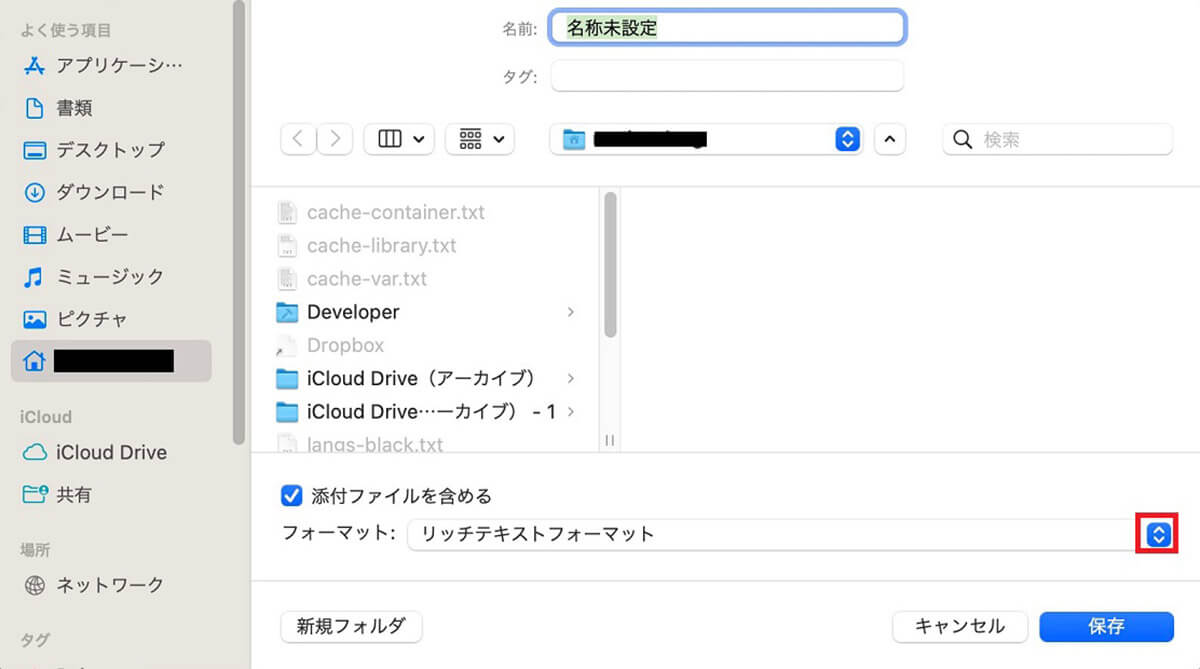Open the current folder location popup

click(706, 140)
